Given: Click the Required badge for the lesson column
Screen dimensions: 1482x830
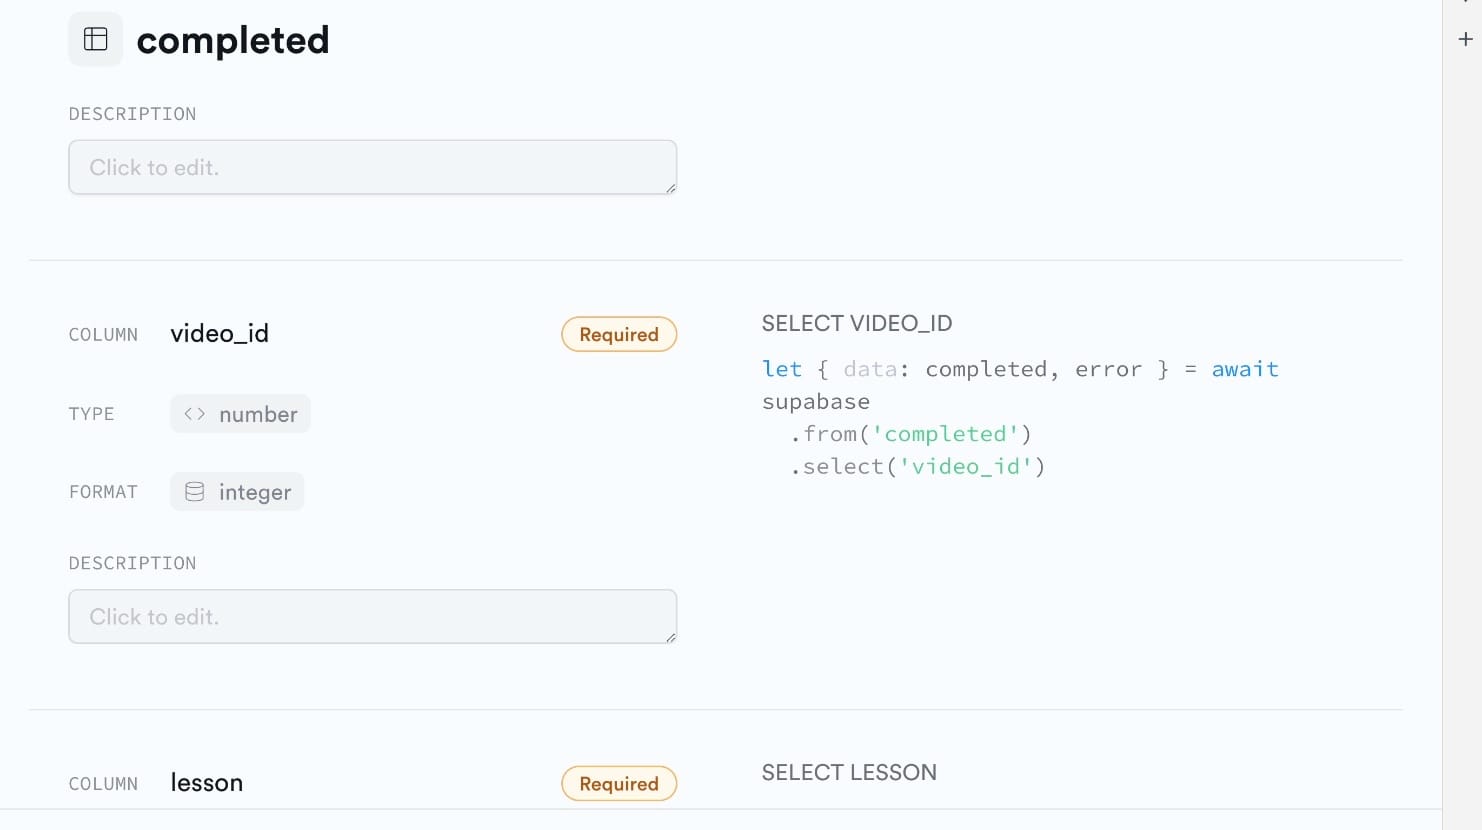Looking at the screenshot, I should pyautogui.click(x=619, y=784).
